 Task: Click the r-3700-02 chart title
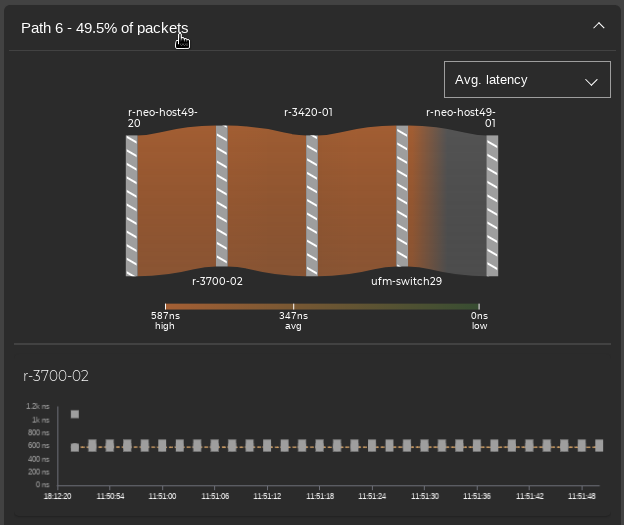pyautogui.click(x=56, y=376)
